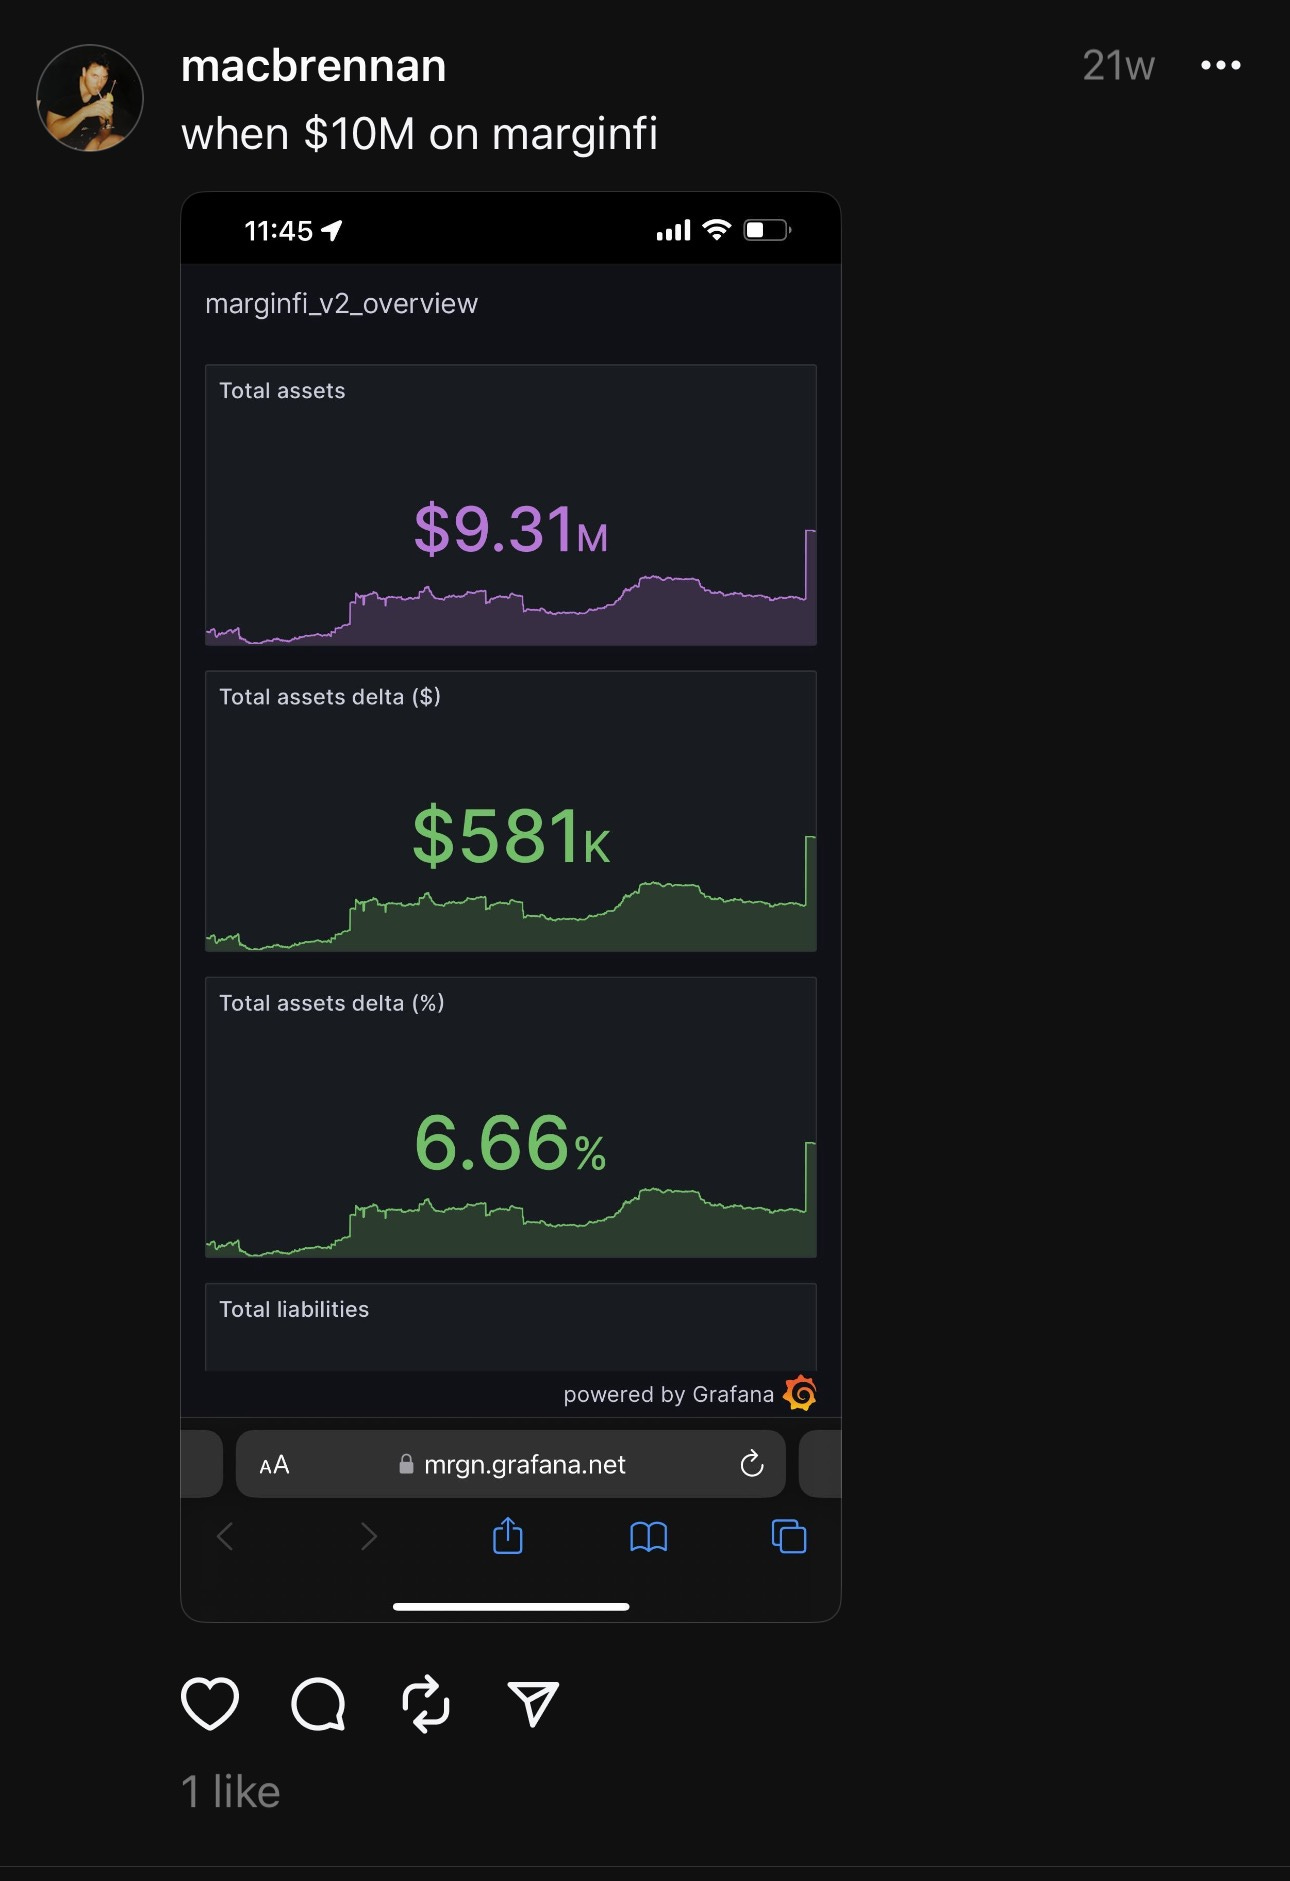1290x1881 pixels.
Task: Click the Wi-Fi status icon
Action: click(x=717, y=230)
